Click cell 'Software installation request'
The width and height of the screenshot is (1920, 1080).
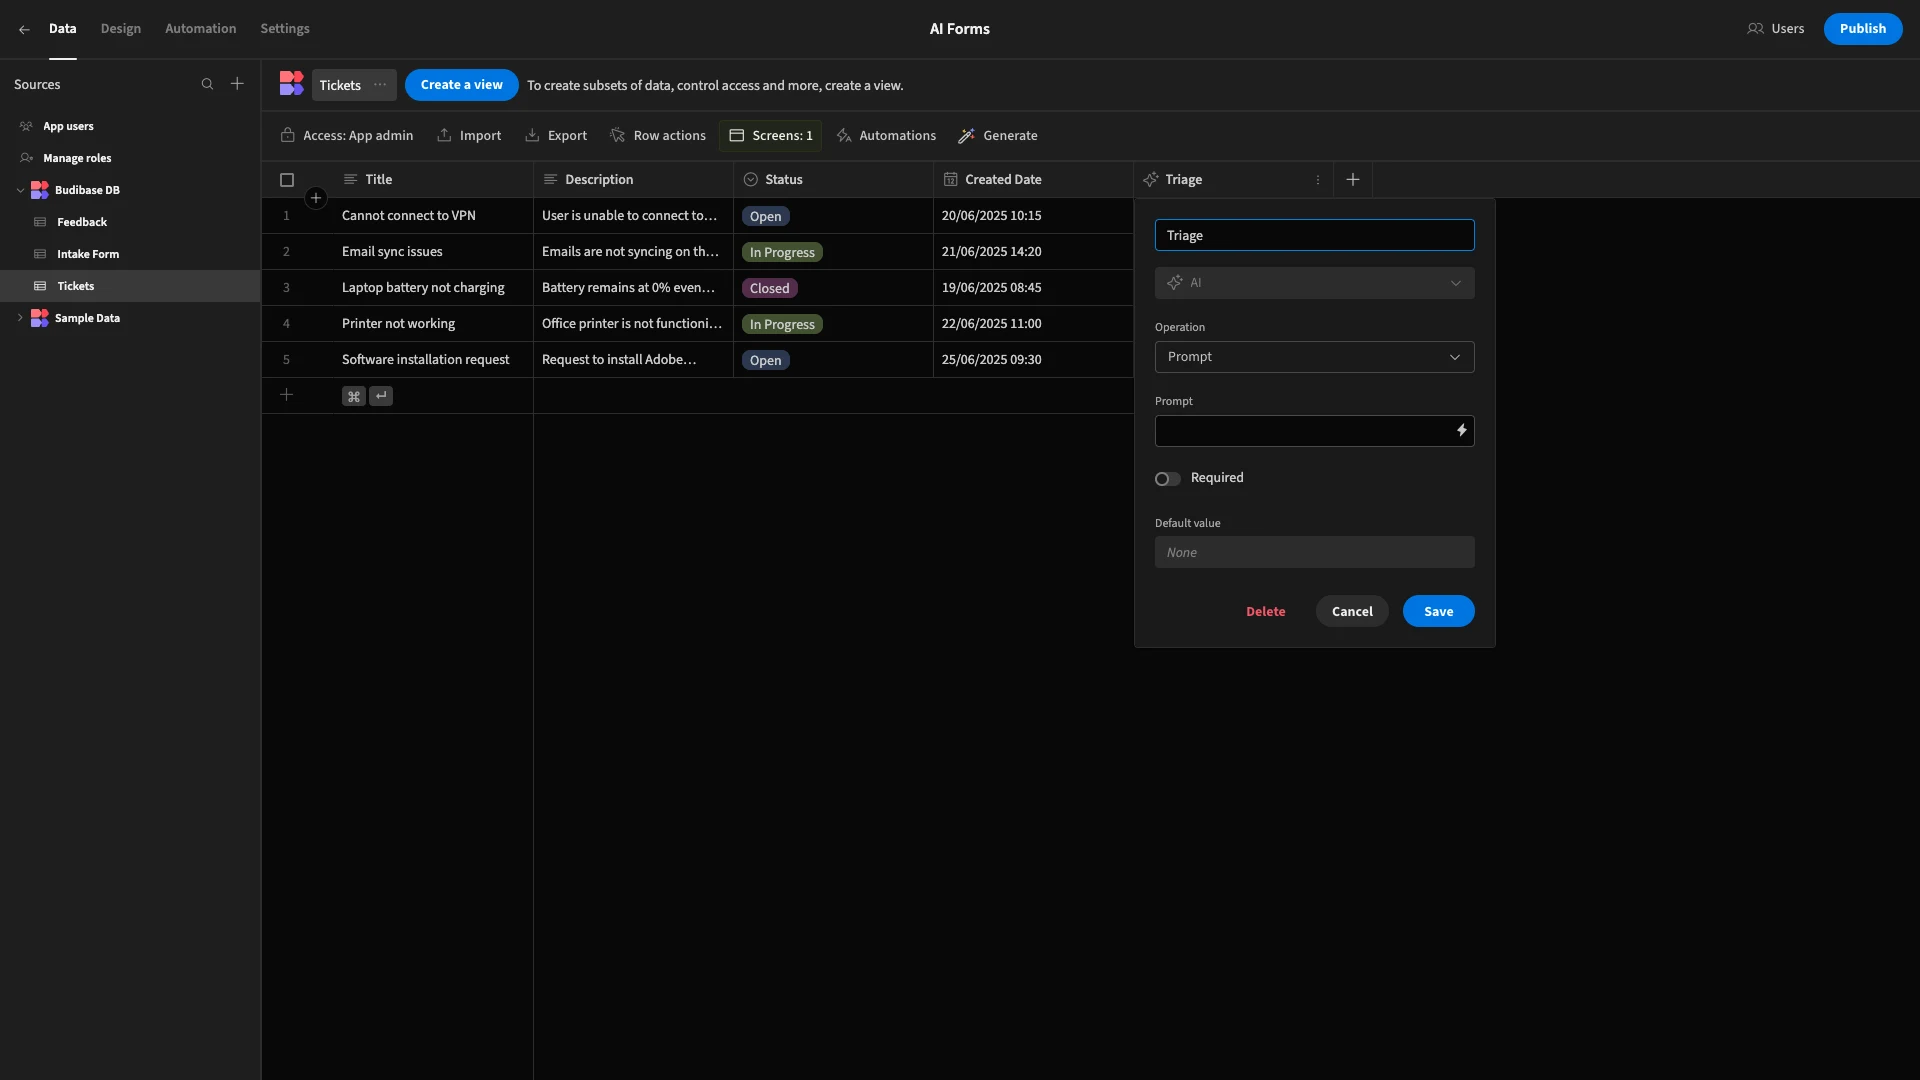pos(433,360)
